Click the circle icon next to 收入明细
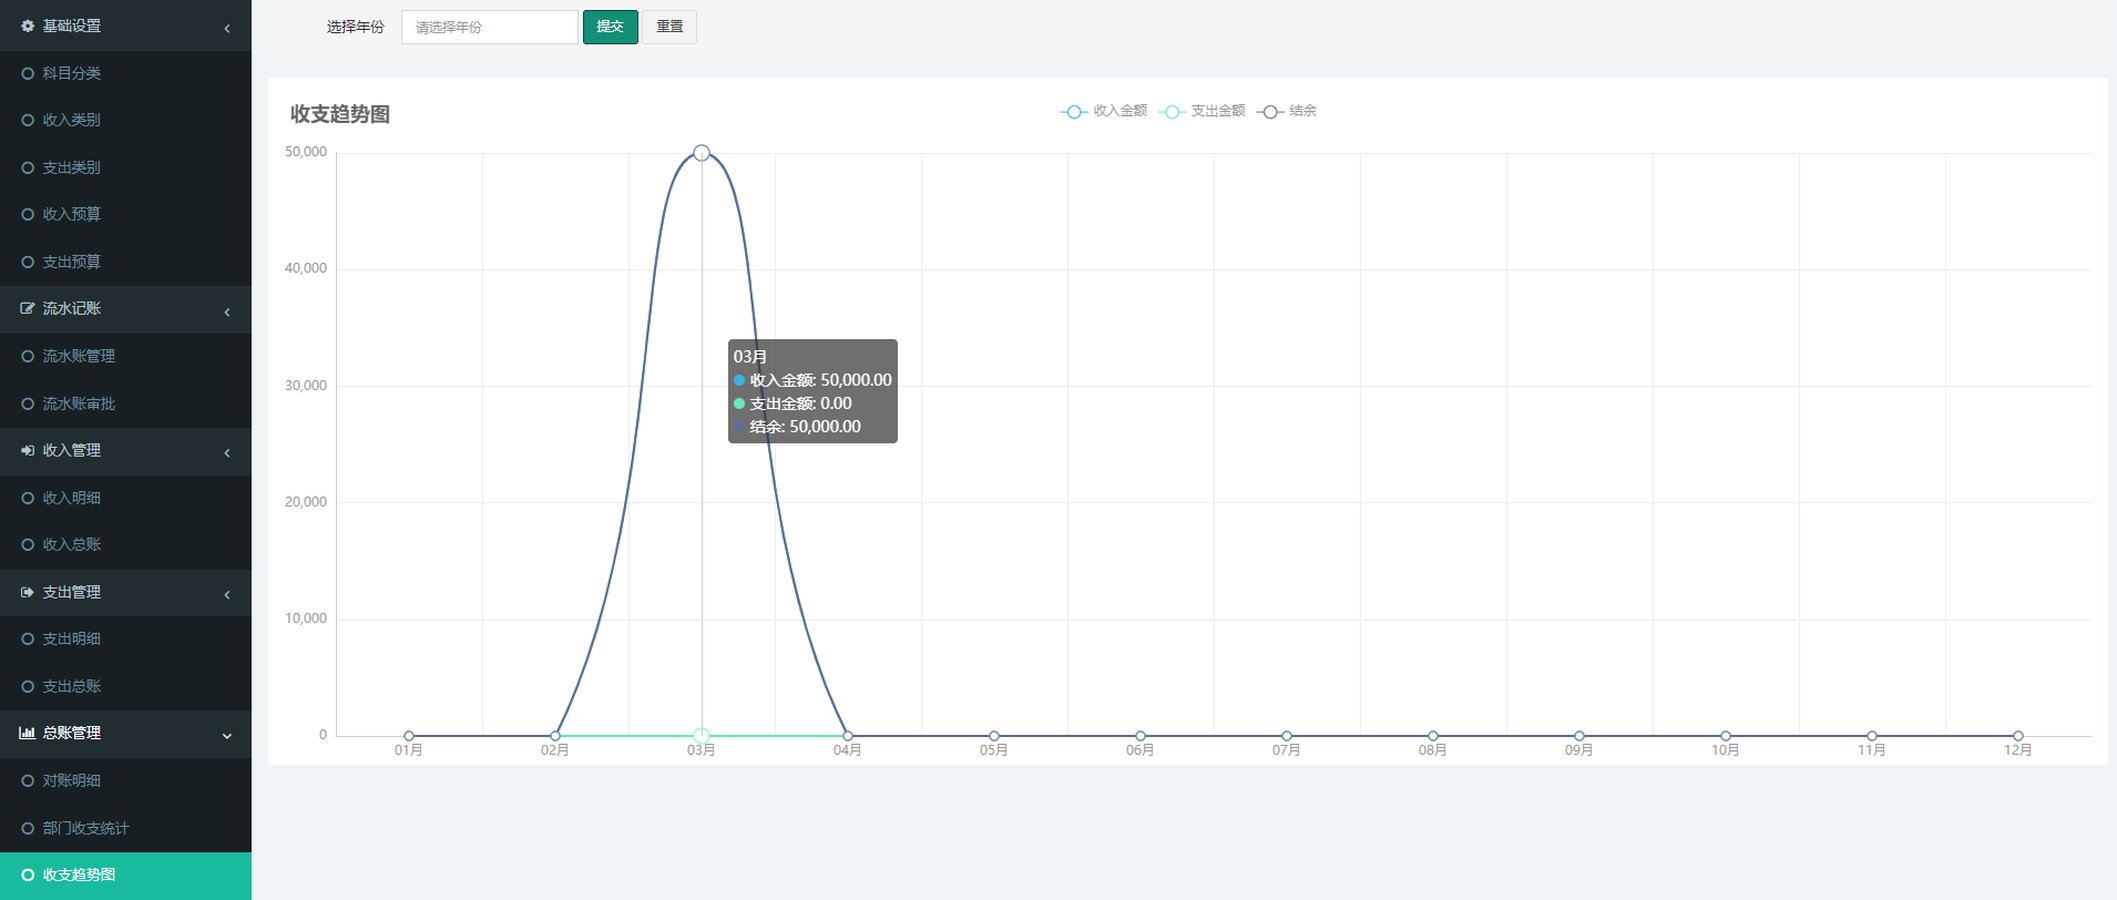The image size is (2117, 900). click(28, 498)
